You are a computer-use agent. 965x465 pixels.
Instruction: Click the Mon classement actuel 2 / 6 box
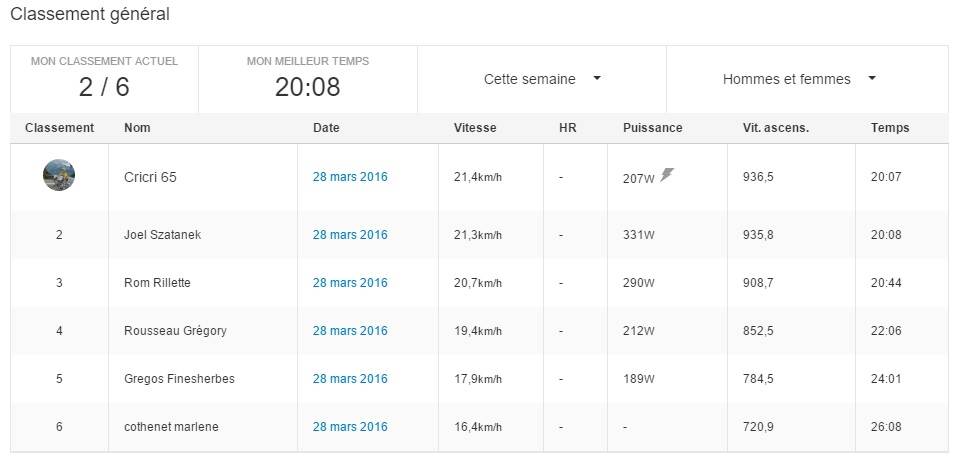[x=104, y=78]
